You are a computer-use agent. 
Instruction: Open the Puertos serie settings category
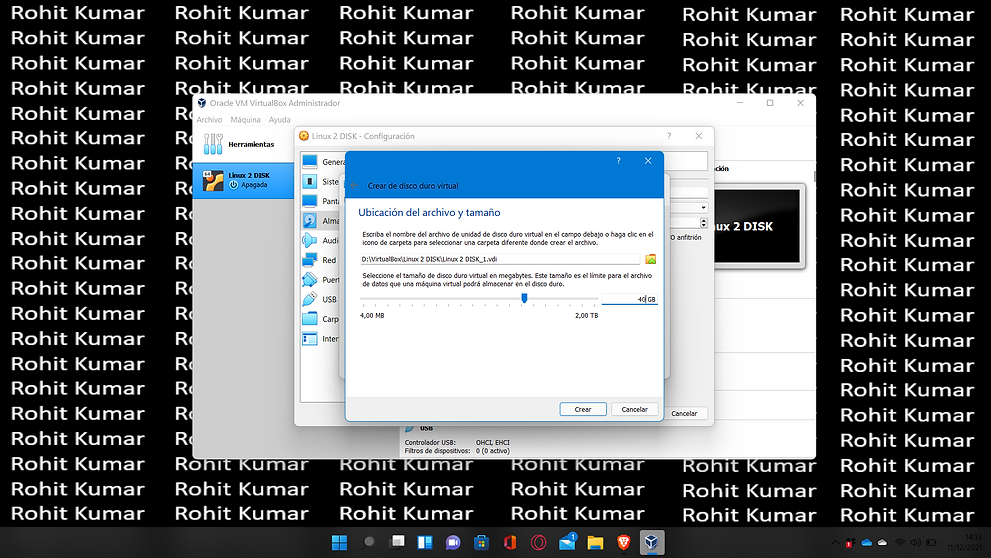click(323, 279)
